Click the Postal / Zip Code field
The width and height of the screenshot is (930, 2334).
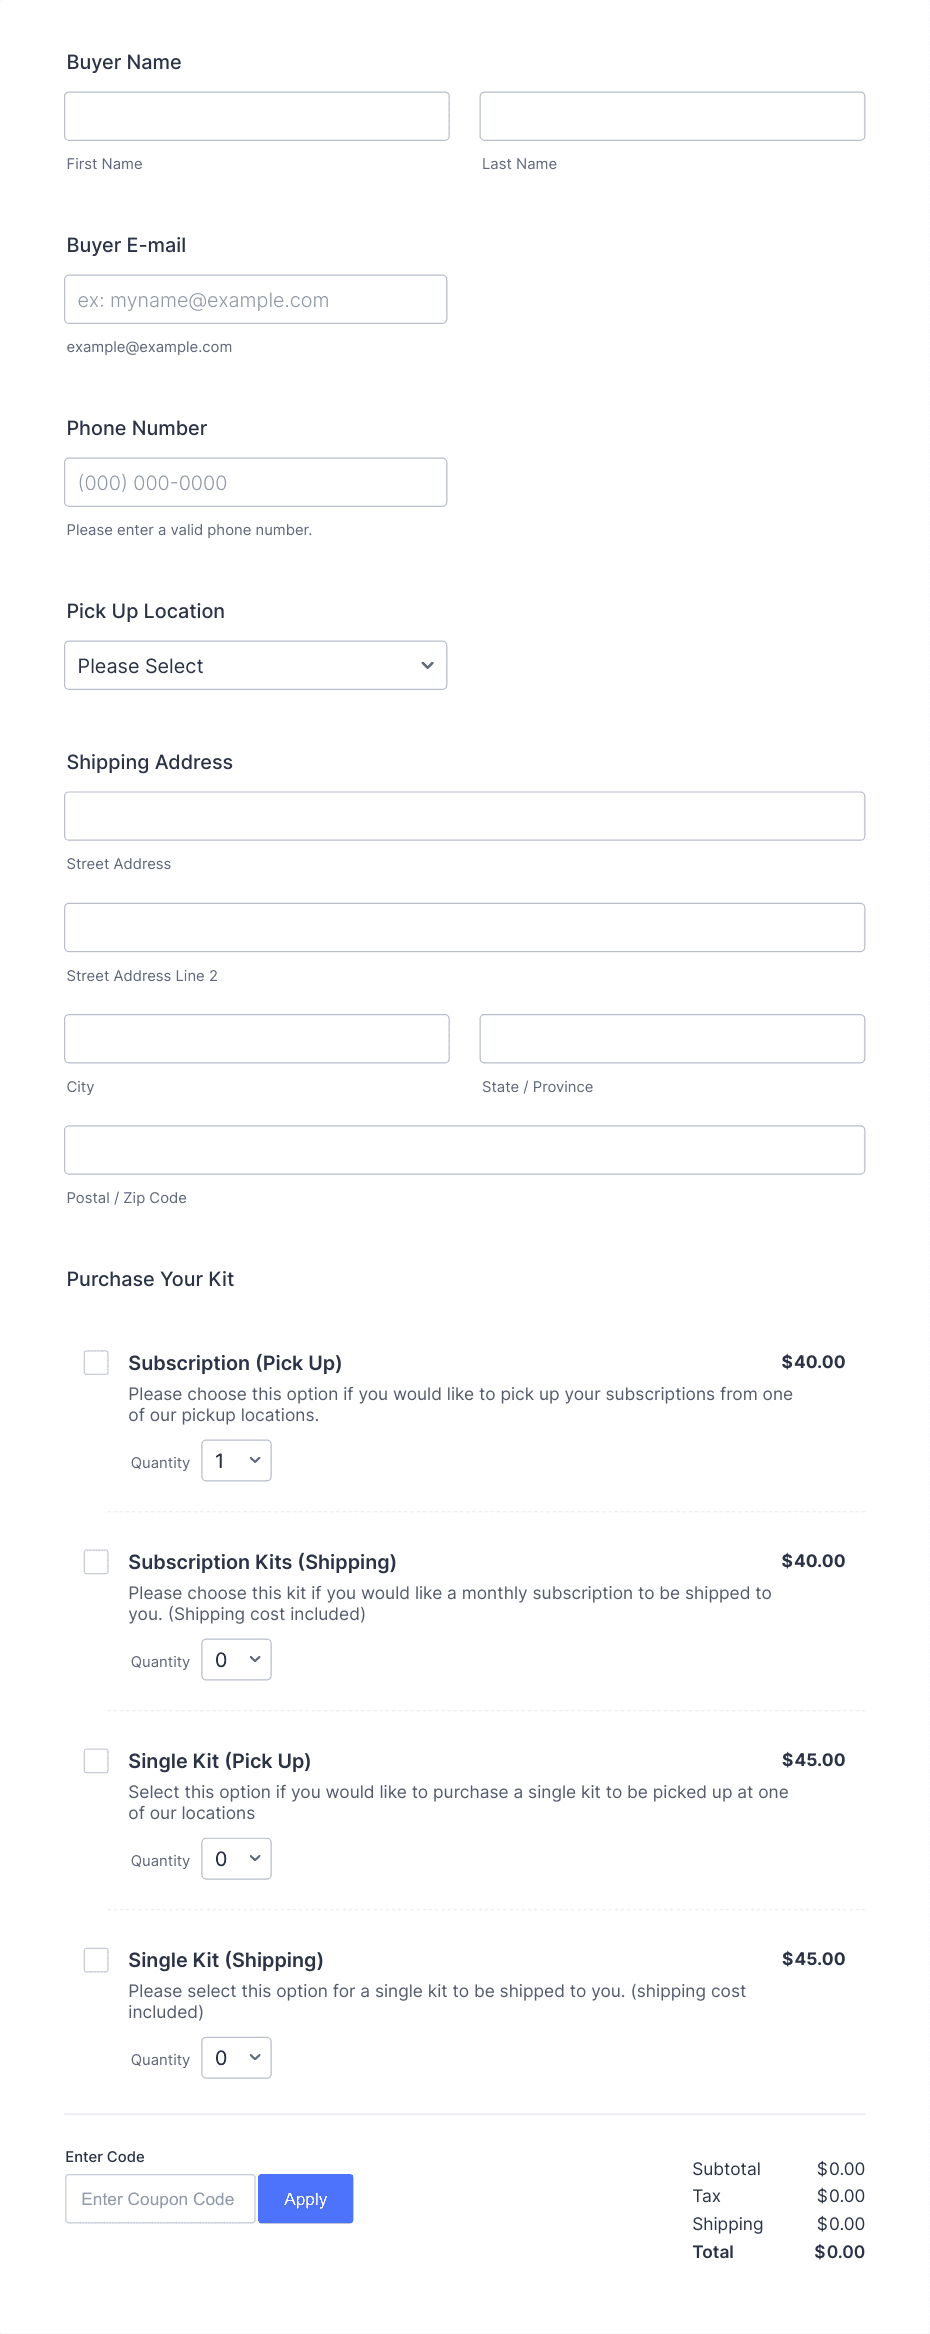coord(464,1149)
